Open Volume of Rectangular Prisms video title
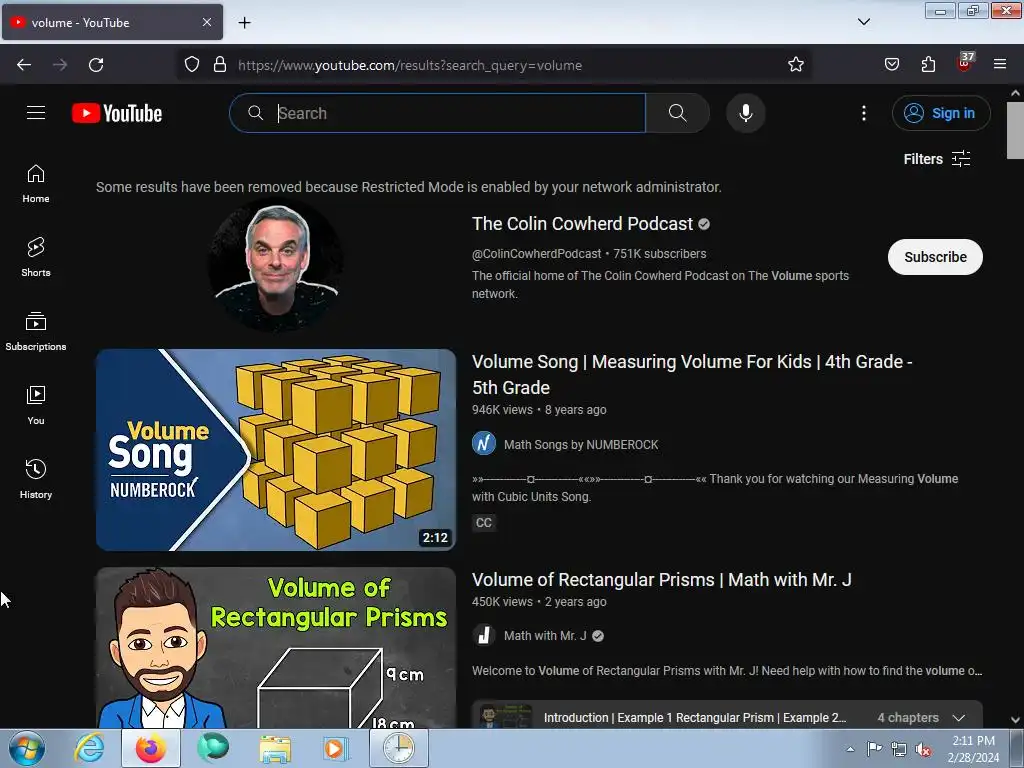This screenshot has width=1024, height=768. click(662, 580)
